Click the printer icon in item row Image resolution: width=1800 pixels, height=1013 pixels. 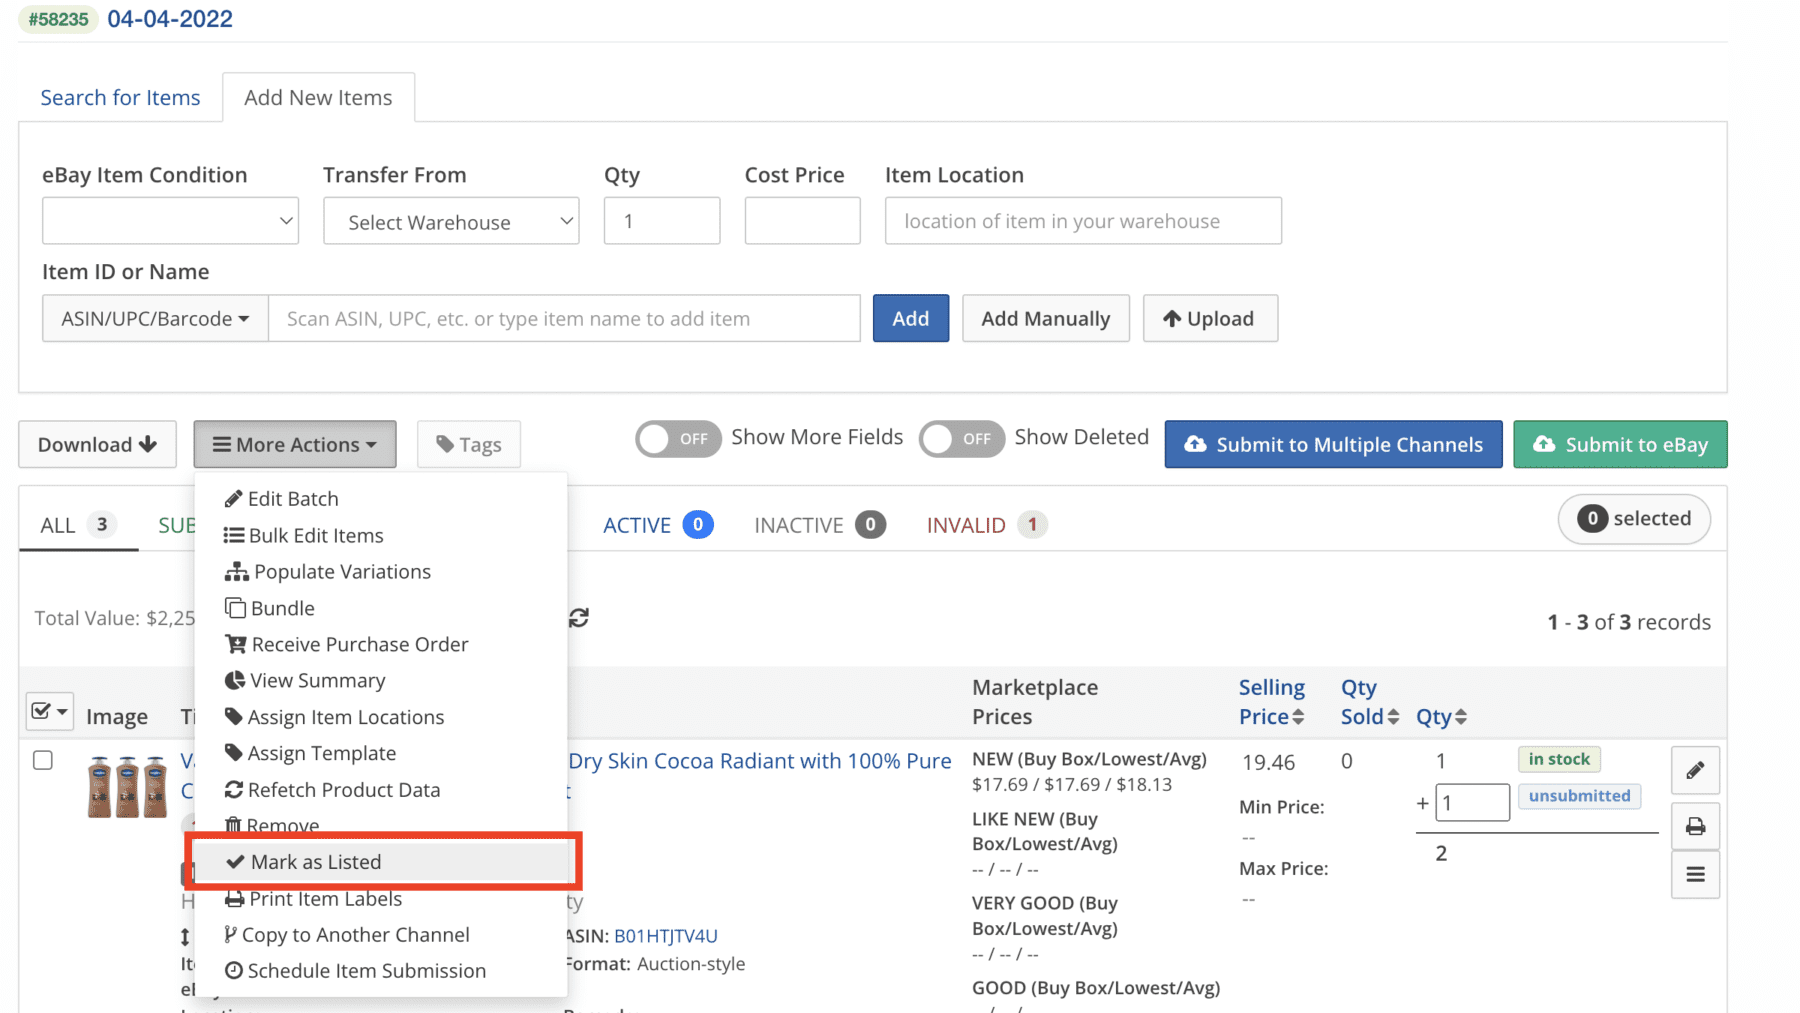click(x=1695, y=826)
